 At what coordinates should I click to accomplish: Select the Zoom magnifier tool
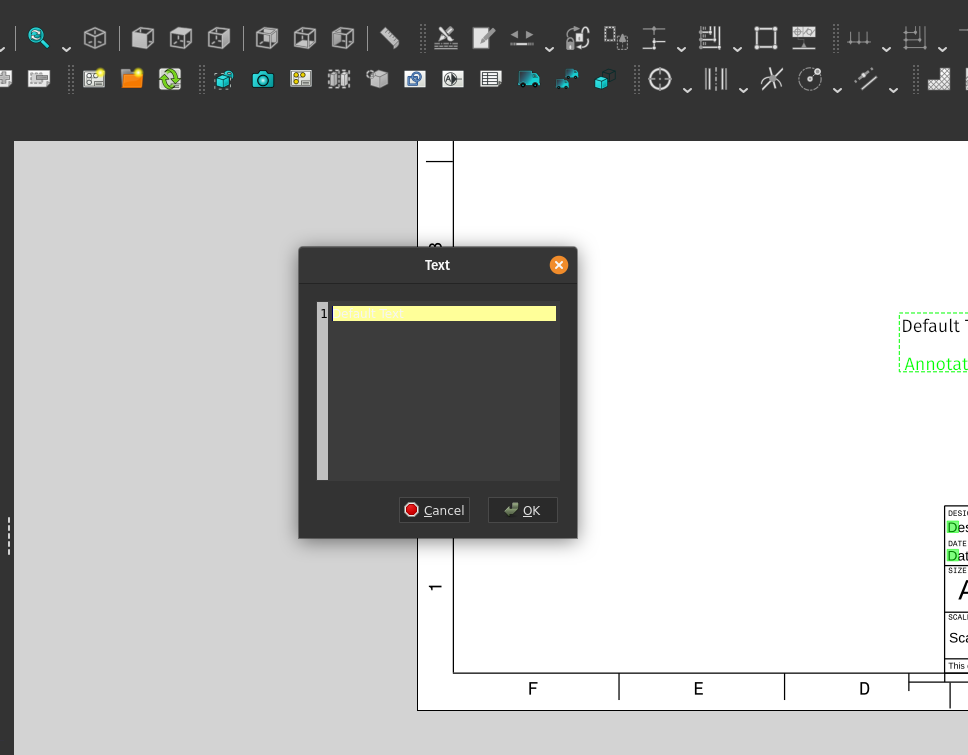coord(37,37)
